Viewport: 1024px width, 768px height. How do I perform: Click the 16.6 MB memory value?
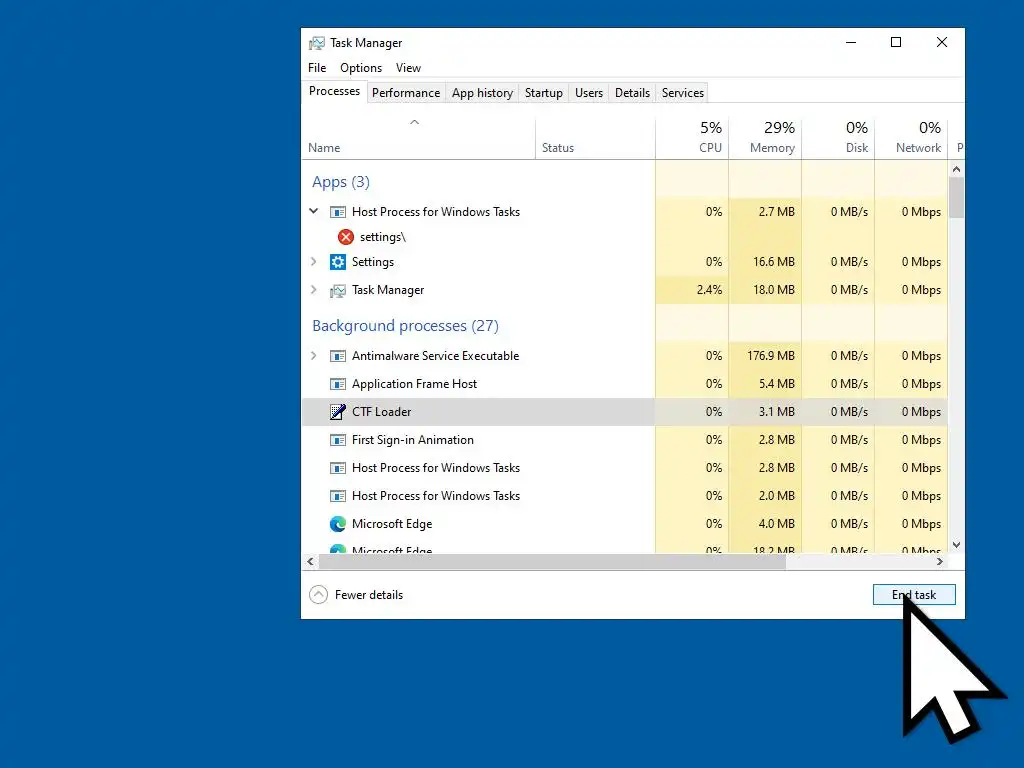tap(773, 262)
